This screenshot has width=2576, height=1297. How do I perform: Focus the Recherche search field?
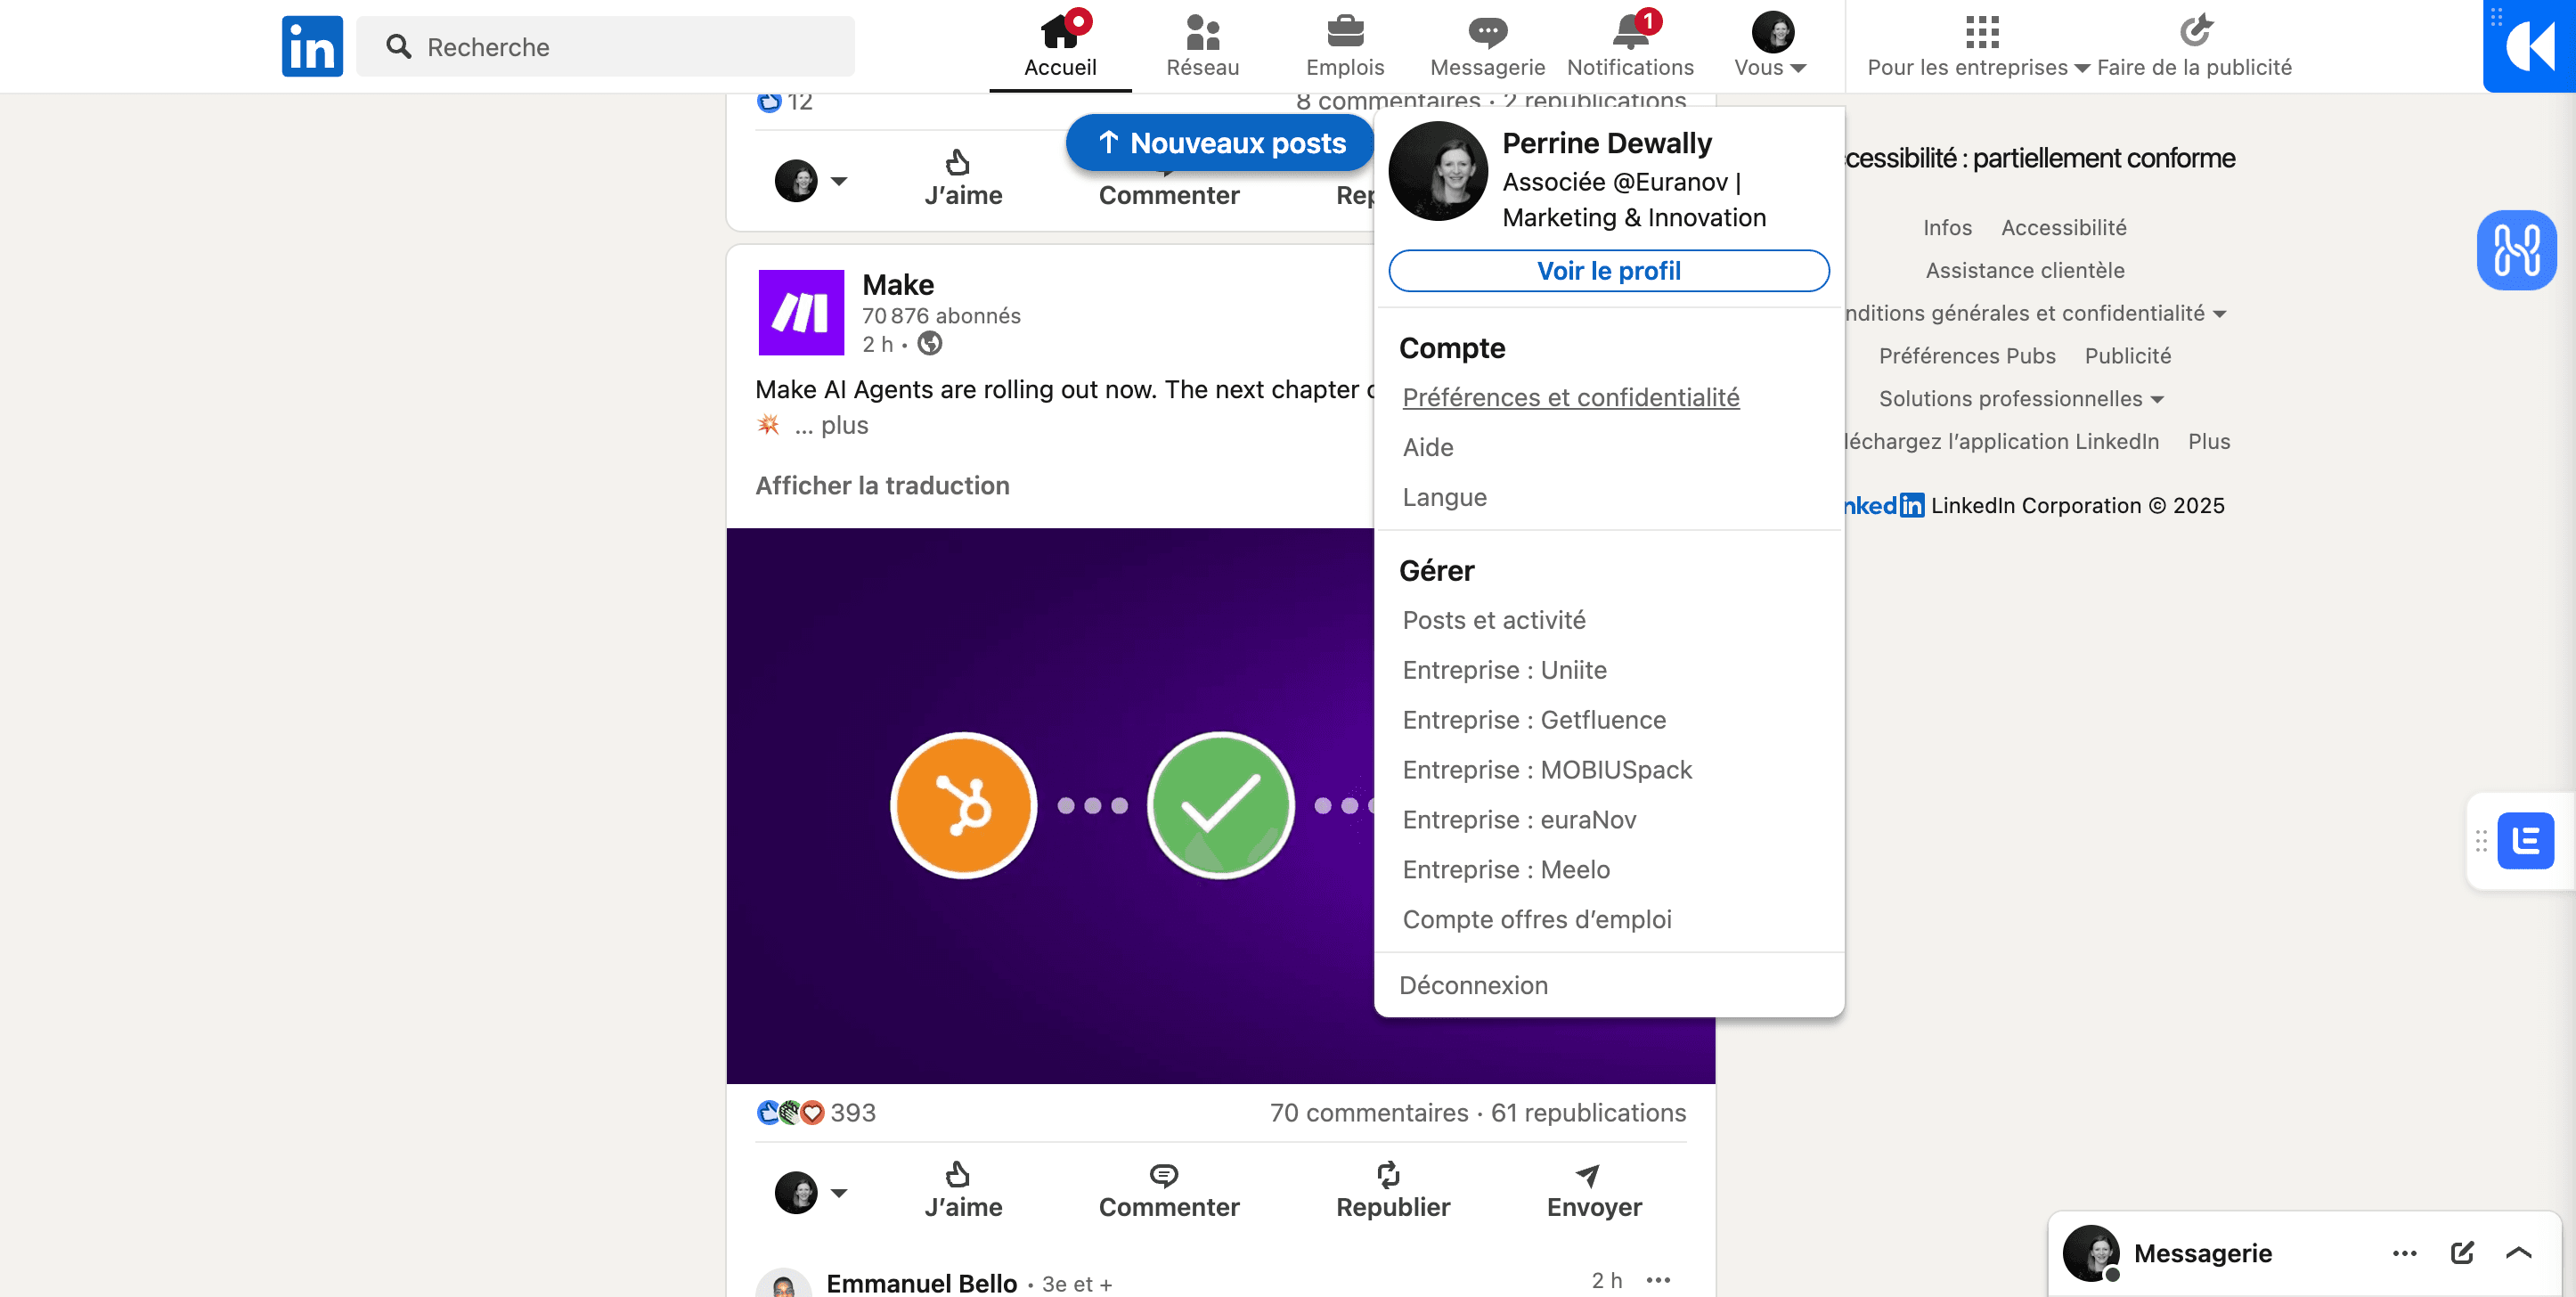pos(605,46)
